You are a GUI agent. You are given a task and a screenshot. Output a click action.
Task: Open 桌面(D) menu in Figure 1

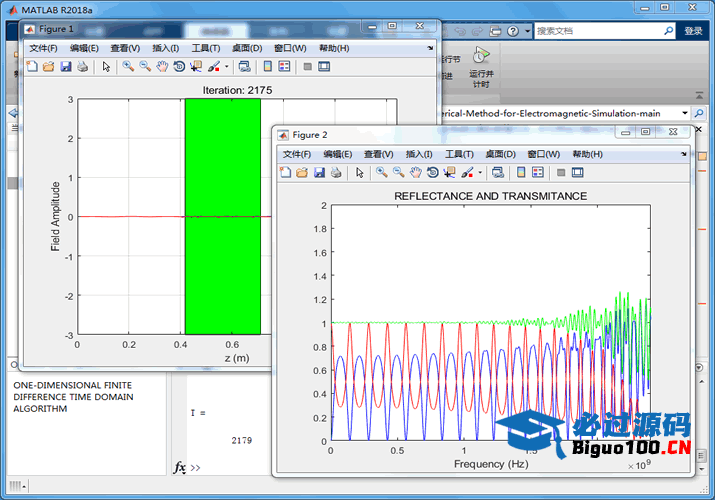[x=247, y=48]
